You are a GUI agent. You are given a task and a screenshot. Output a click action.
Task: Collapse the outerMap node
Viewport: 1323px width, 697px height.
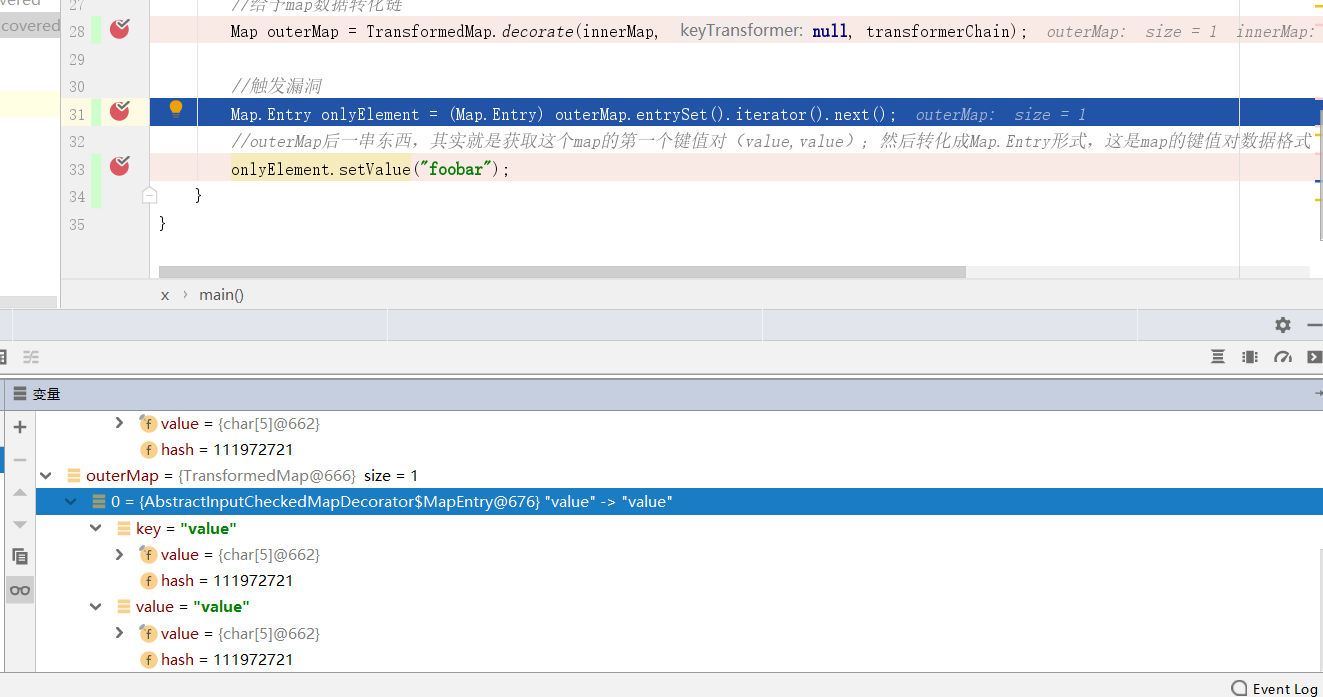click(x=46, y=476)
